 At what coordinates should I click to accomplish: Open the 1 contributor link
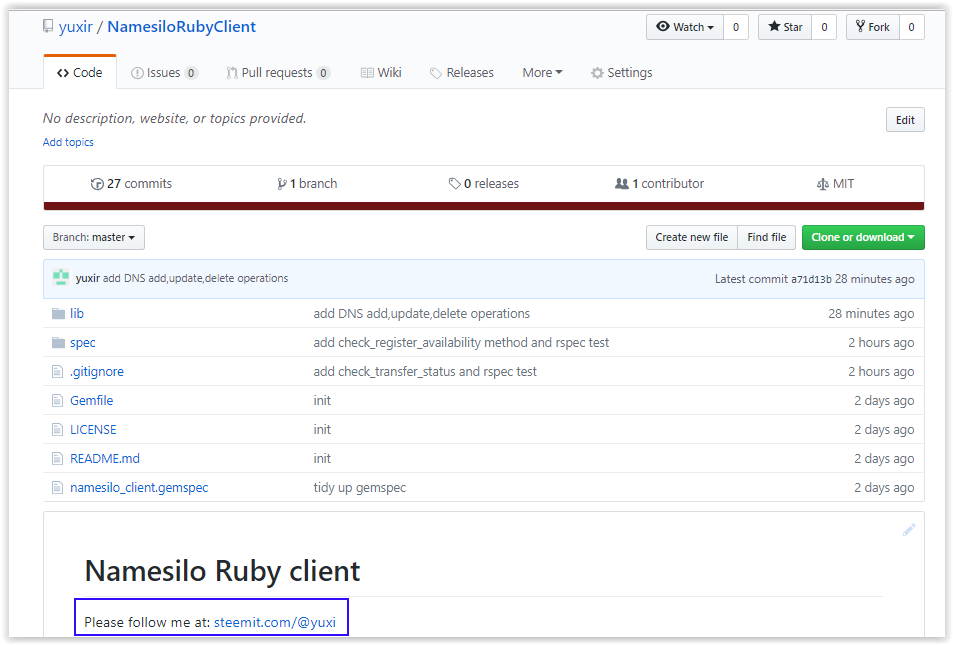click(659, 184)
